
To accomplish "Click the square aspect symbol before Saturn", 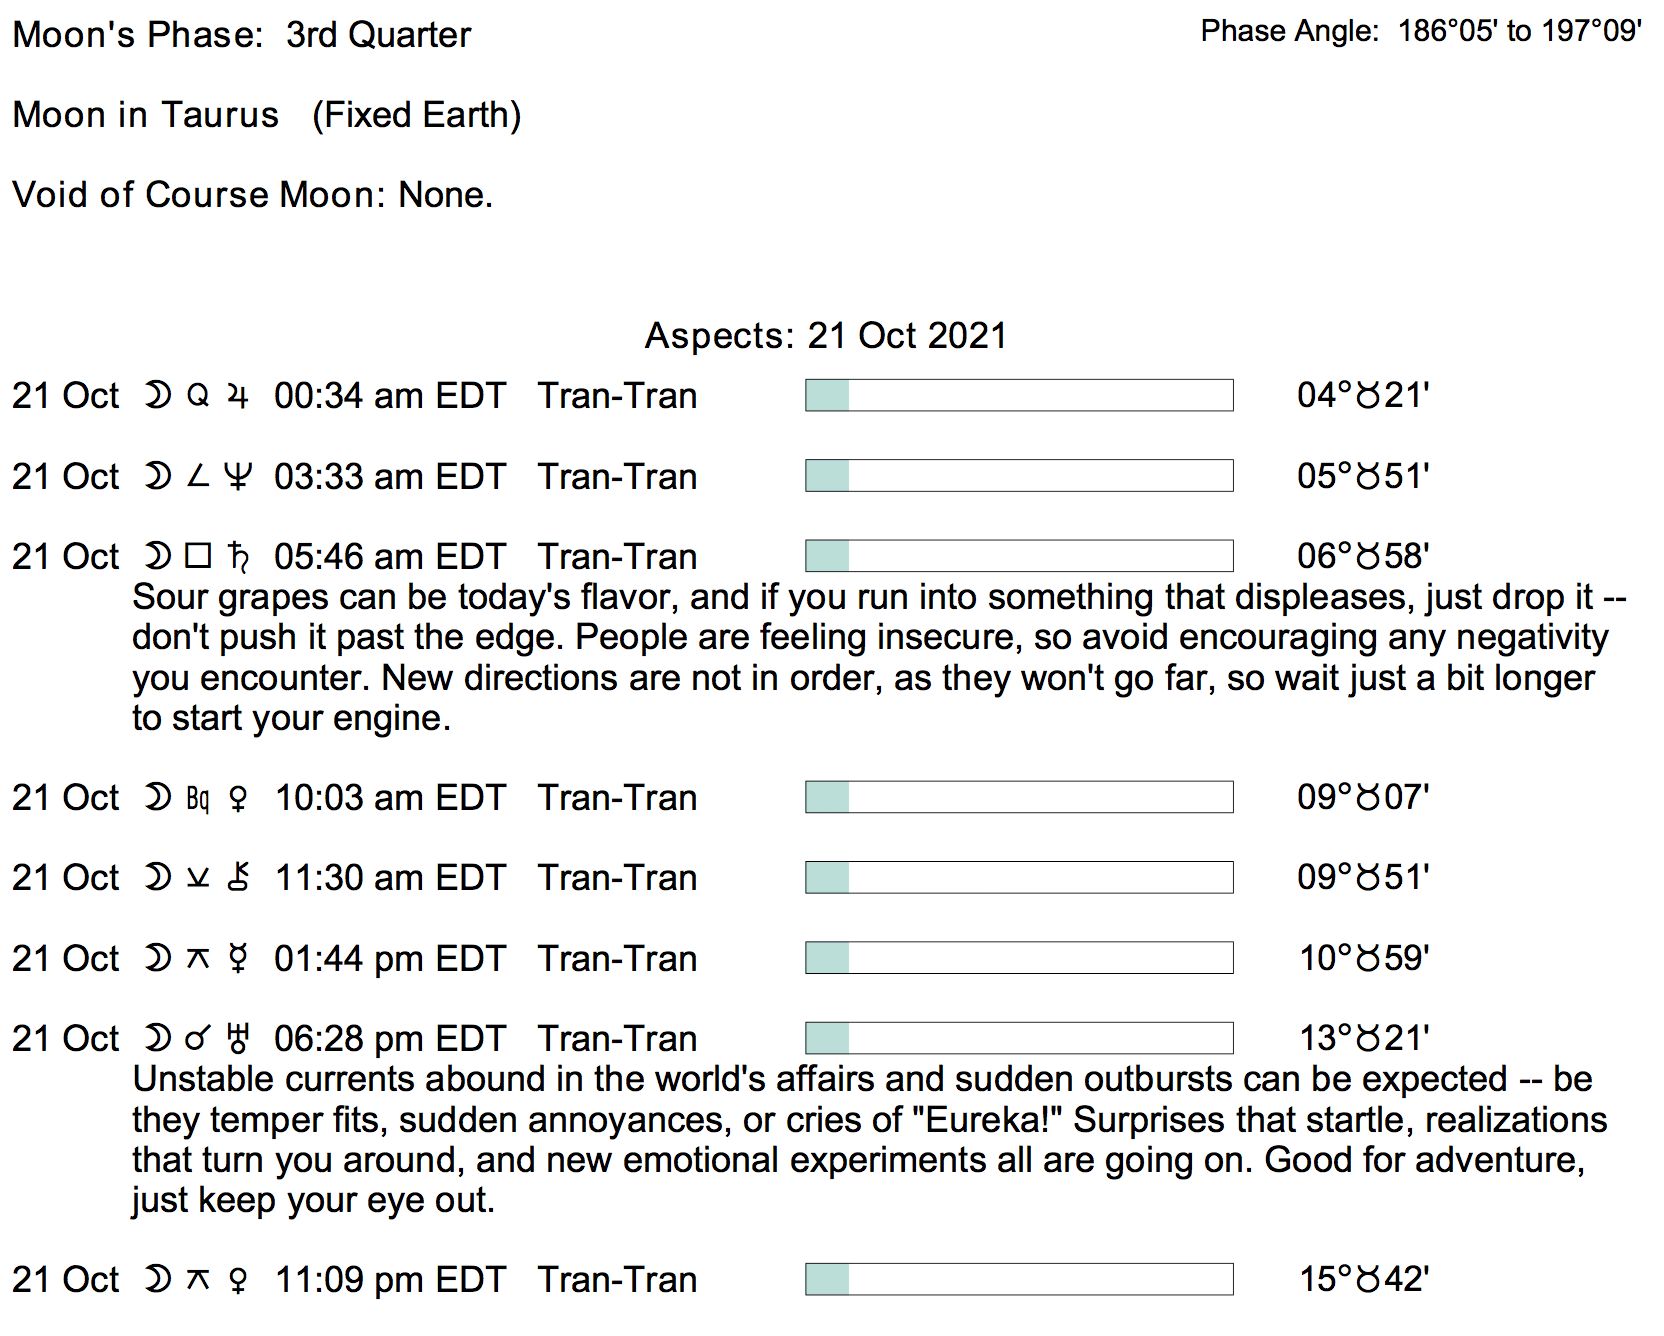I will [198, 555].
